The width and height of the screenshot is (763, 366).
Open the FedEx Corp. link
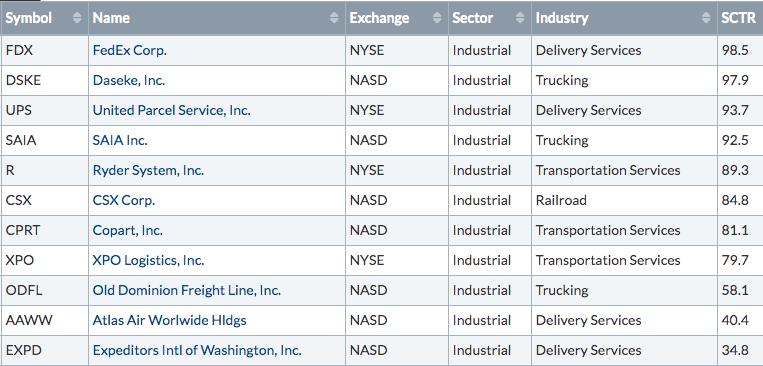[129, 50]
